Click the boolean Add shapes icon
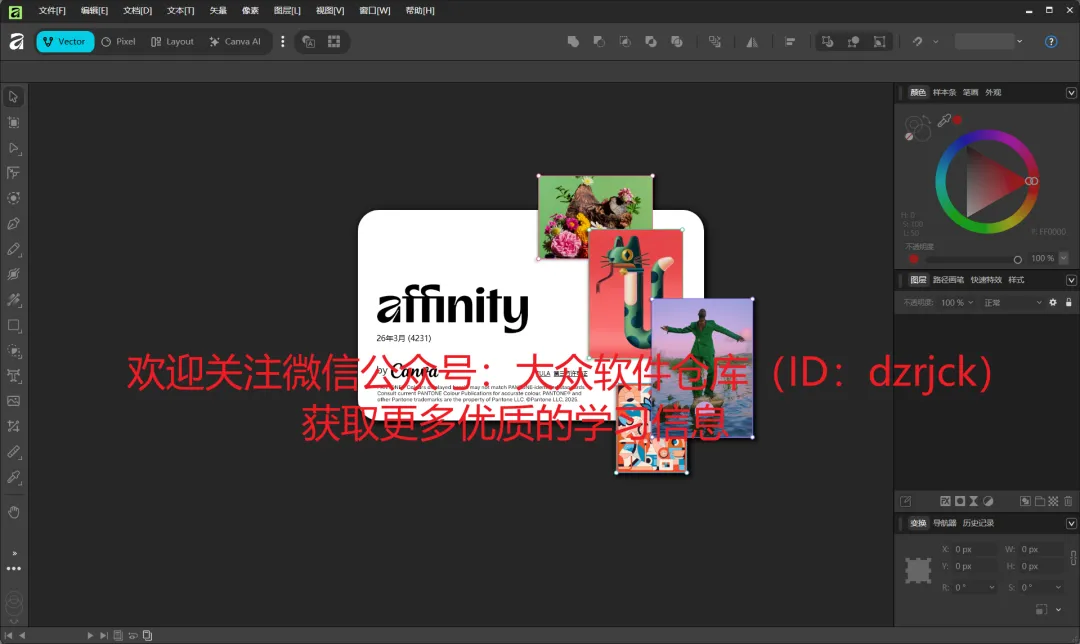1080x644 pixels. [x=573, y=42]
